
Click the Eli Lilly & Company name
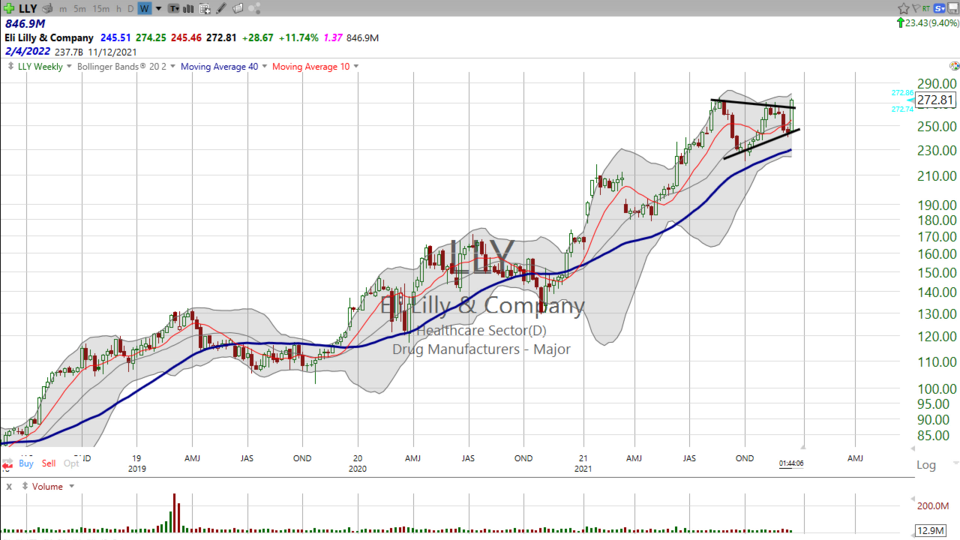(49, 38)
